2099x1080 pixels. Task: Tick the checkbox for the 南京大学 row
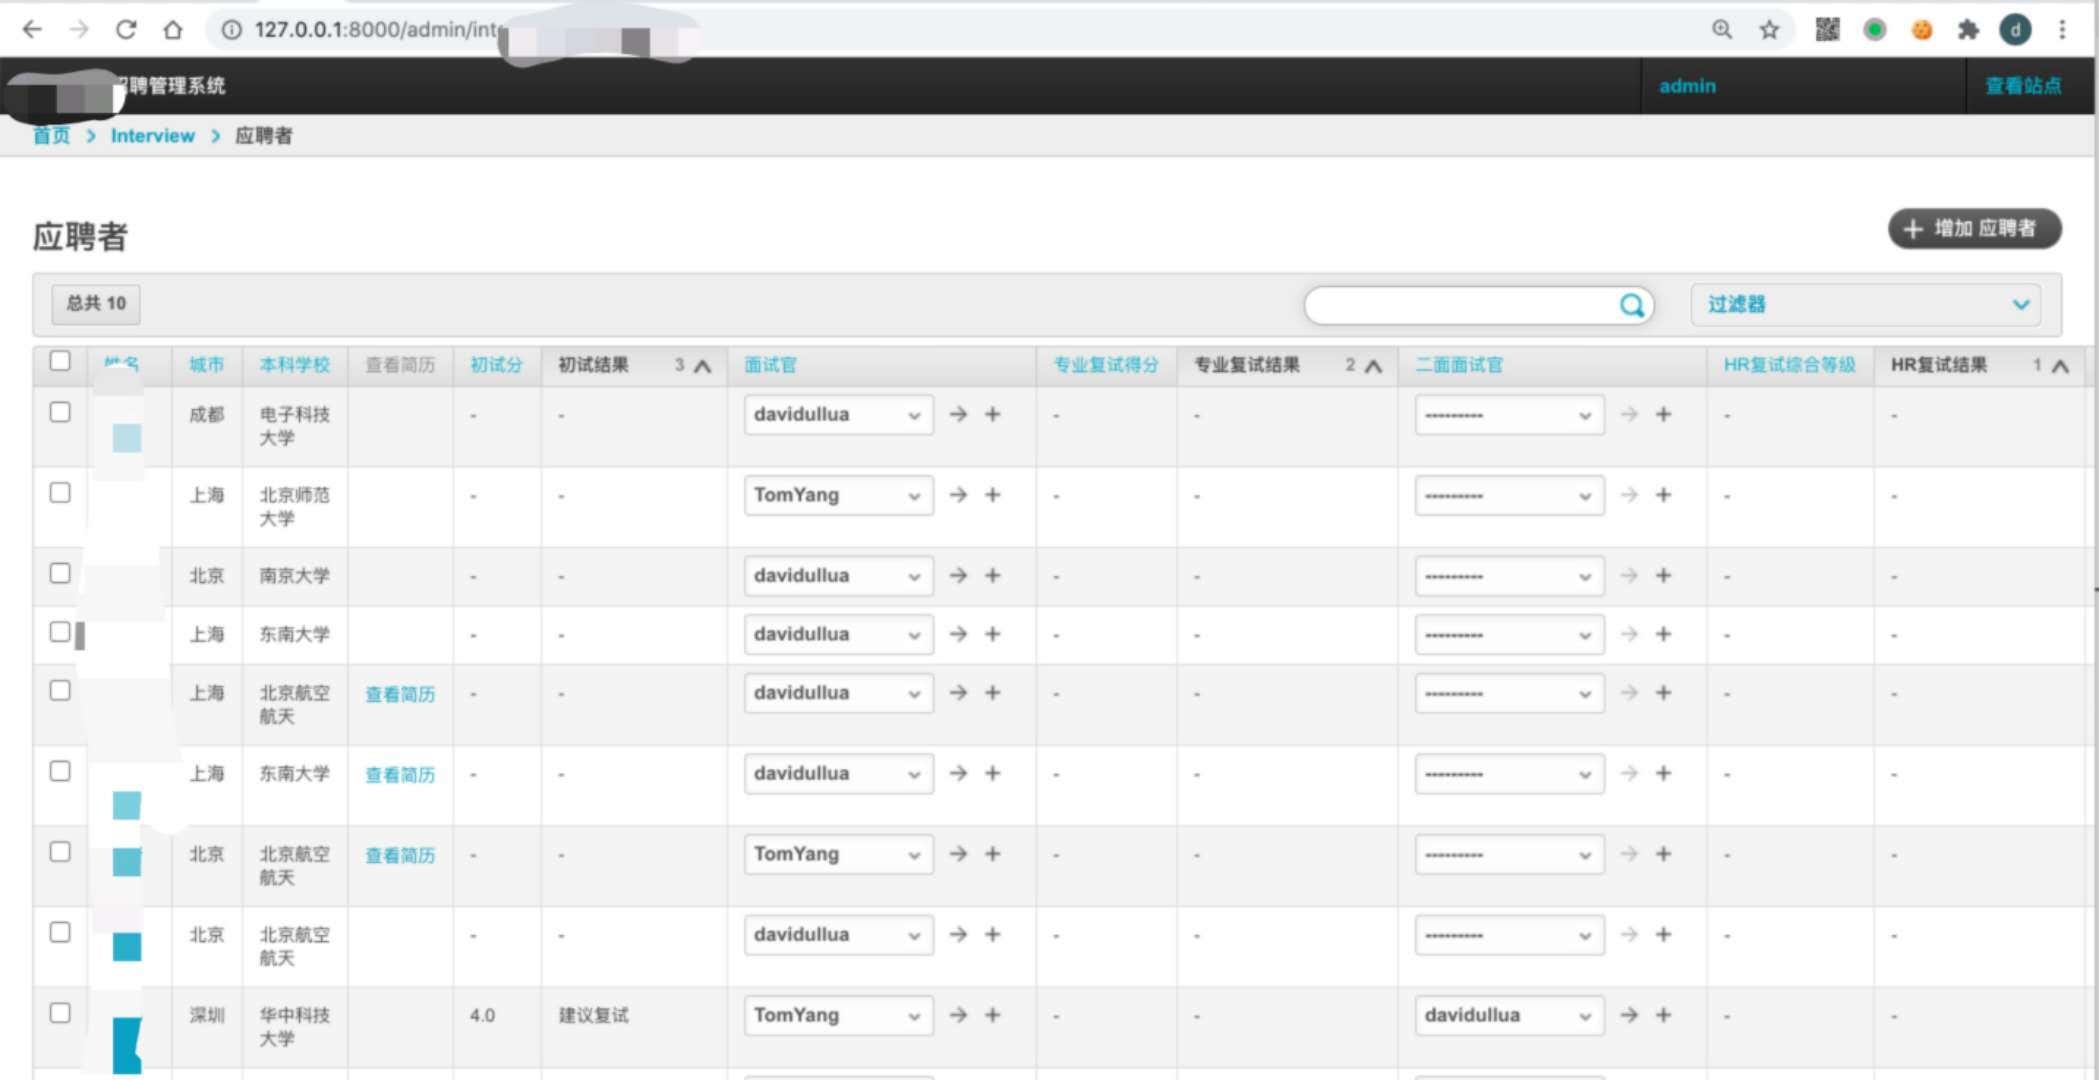click(x=60, y=573)
